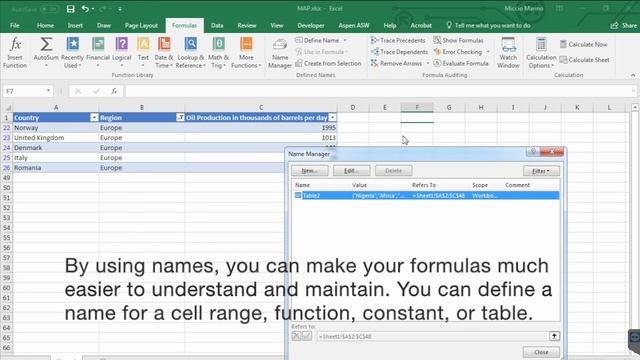Open Calculation Options menu
The width and height of the screenshot is (640, 360).
point(541,53)
